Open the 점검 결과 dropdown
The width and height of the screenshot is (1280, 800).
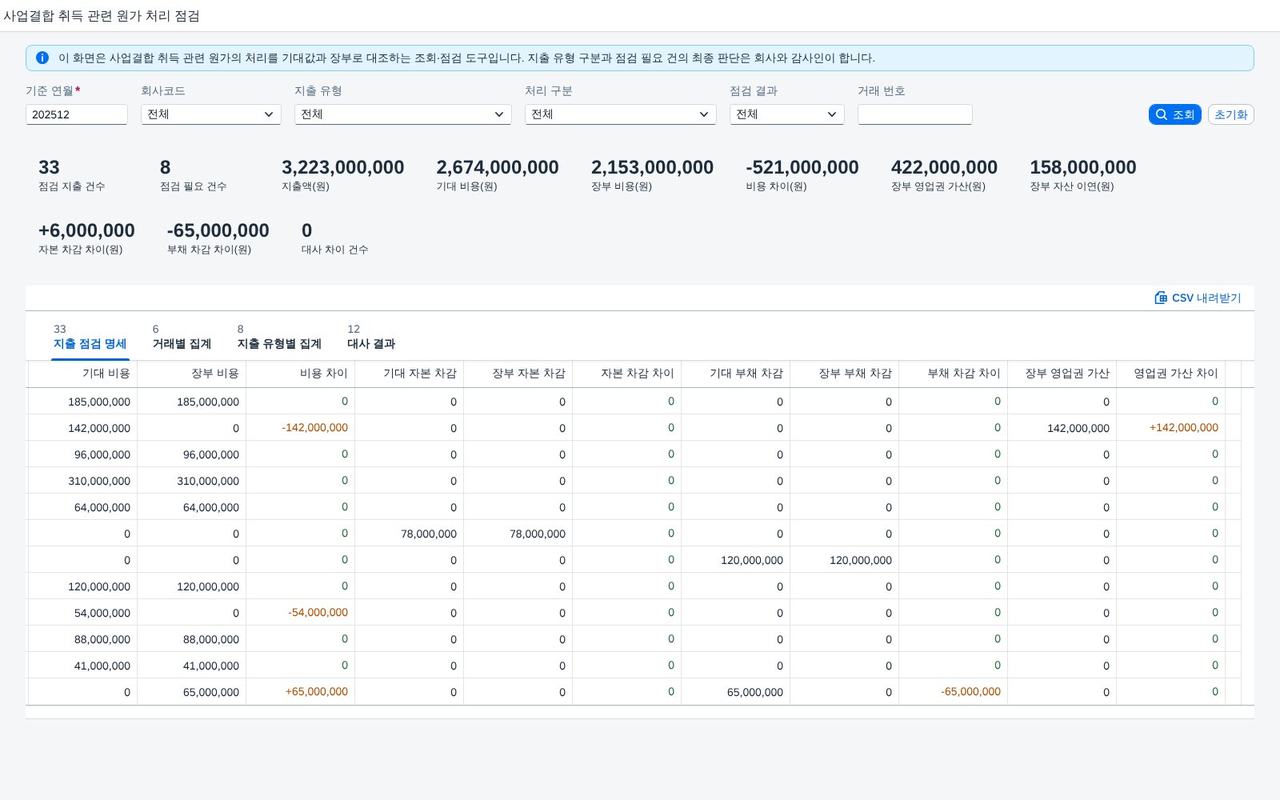click(x=787, y=114)
